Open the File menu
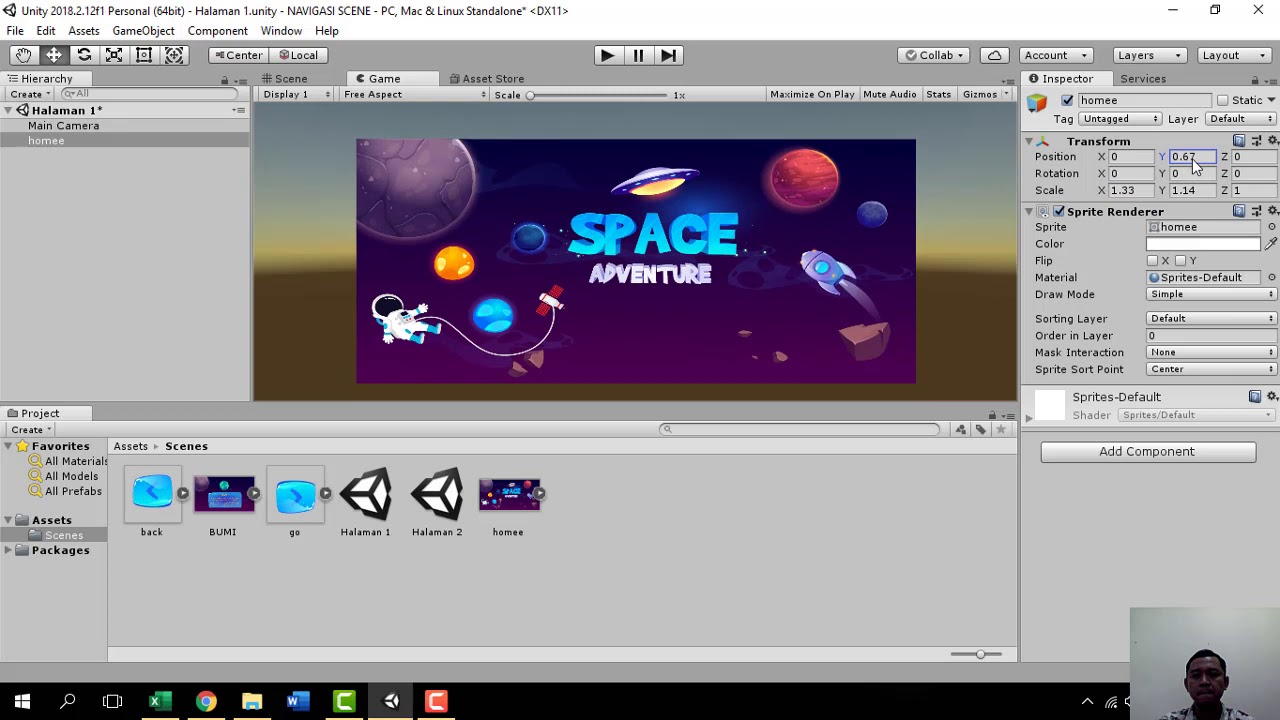1280x720 pixels. pyautogui.click(x=15, y=31)
